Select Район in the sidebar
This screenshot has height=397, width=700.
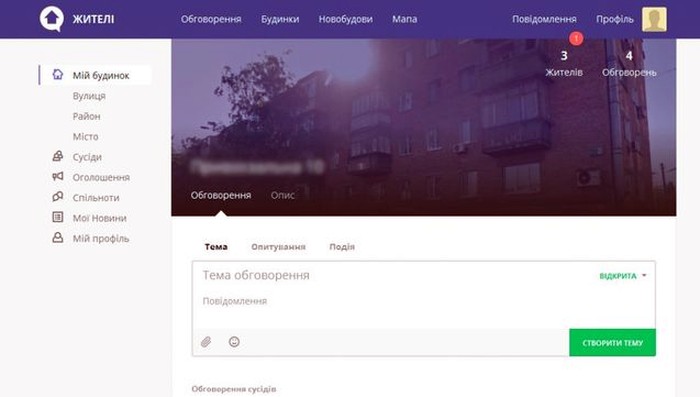(87, 116)
